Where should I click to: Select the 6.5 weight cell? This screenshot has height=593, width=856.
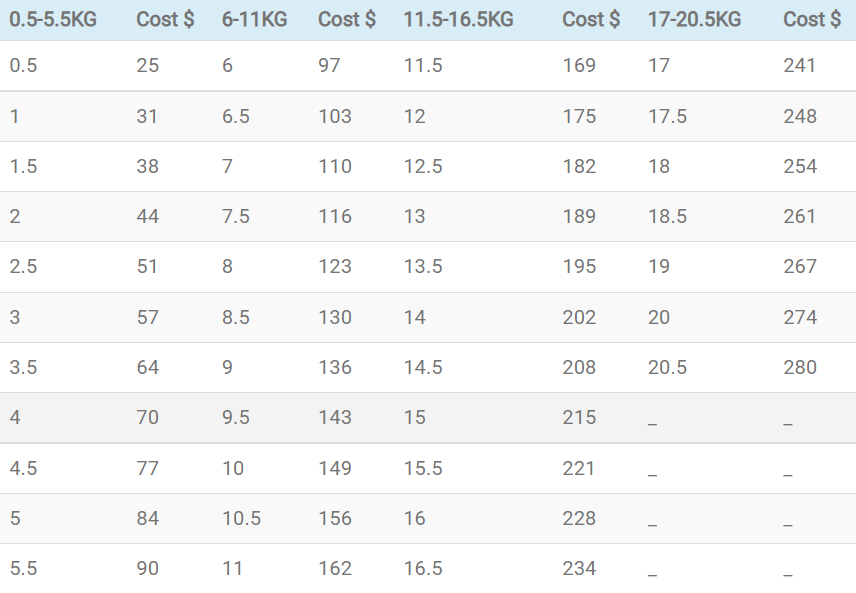point(236,116)
